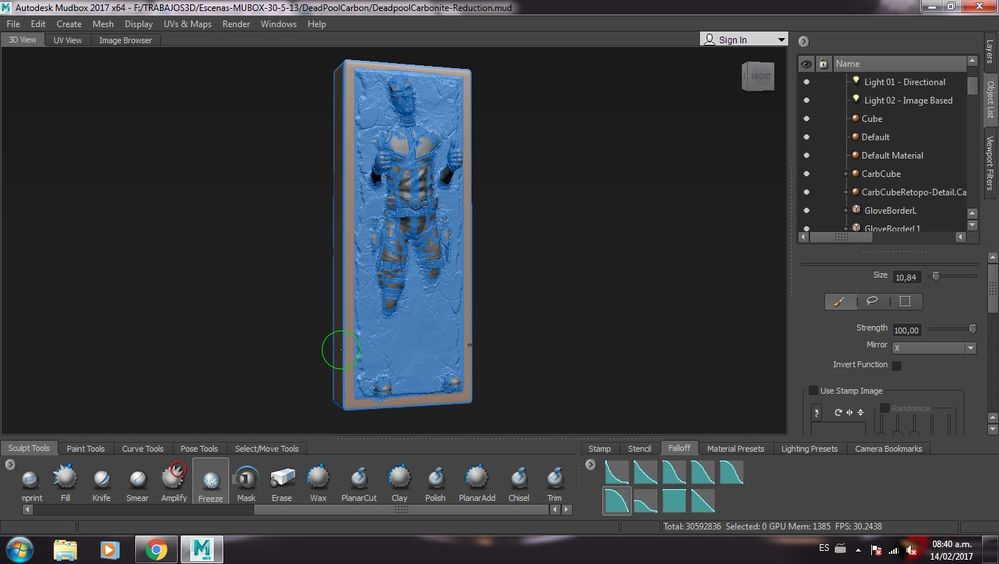This screenshot has width=999, height=564.
Task: Select the Smear sculpt tool
Action: click(137, 484)
